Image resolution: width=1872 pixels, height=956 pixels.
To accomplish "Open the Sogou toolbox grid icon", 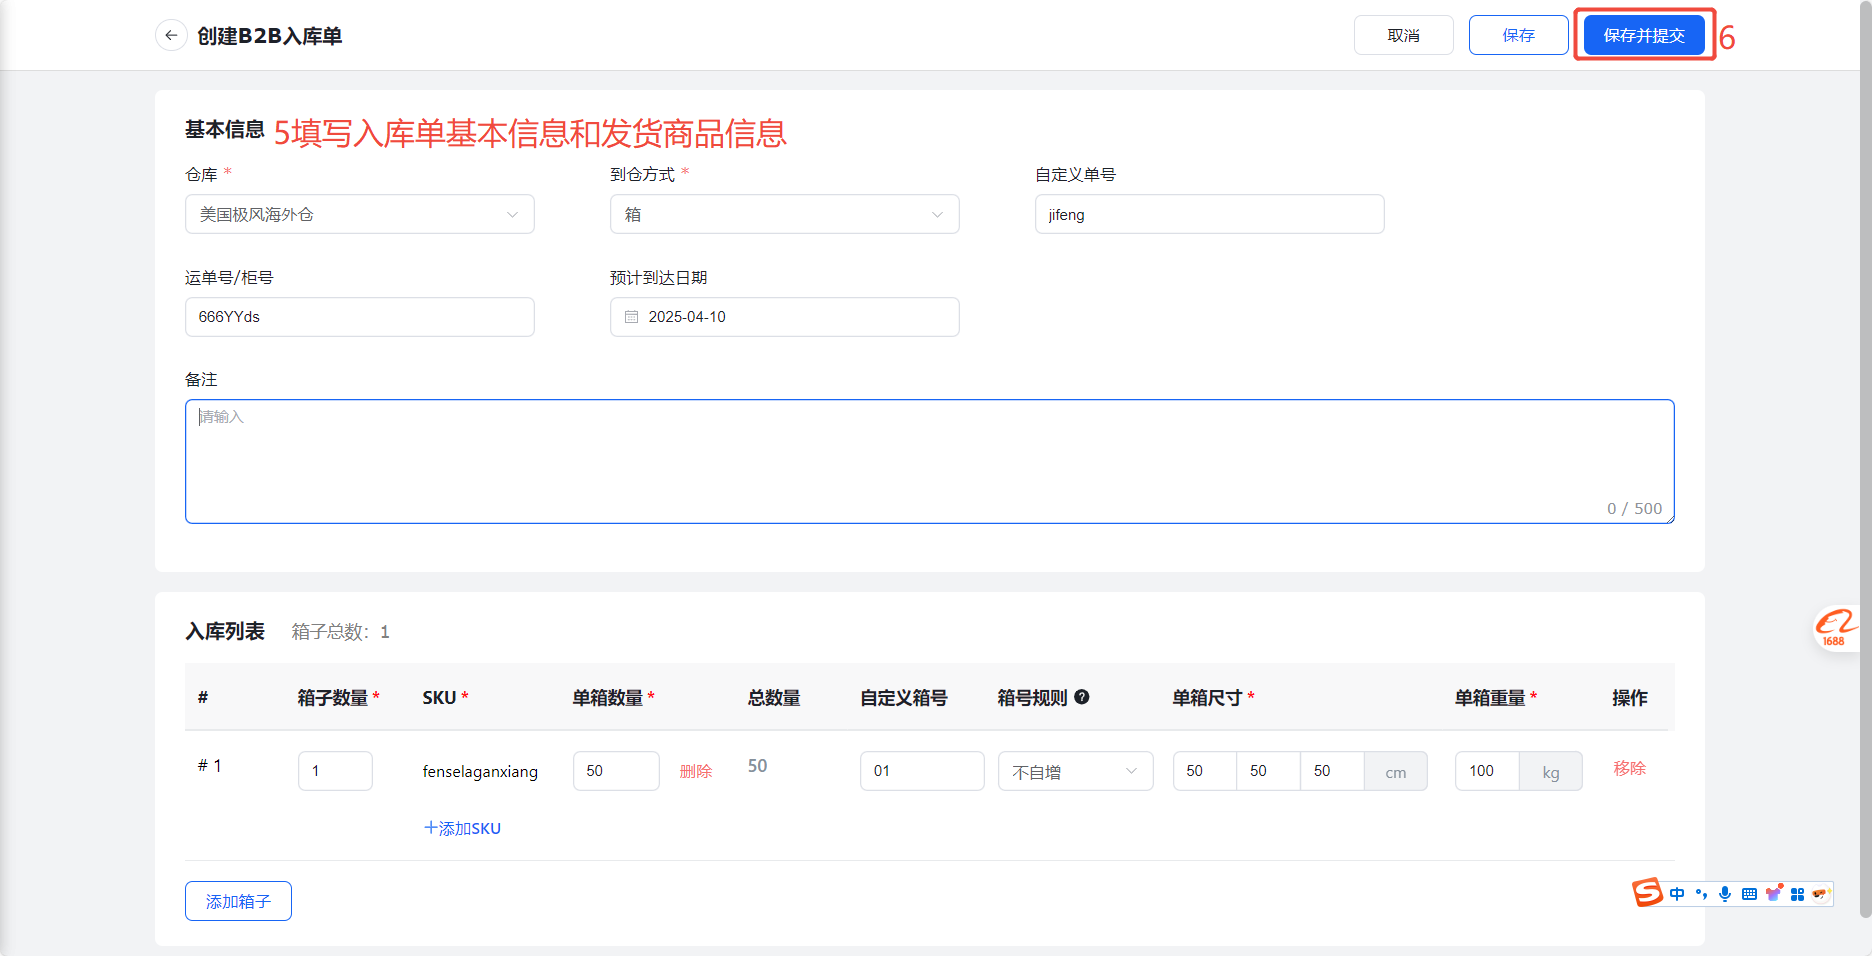I will tap(1797, 894).
